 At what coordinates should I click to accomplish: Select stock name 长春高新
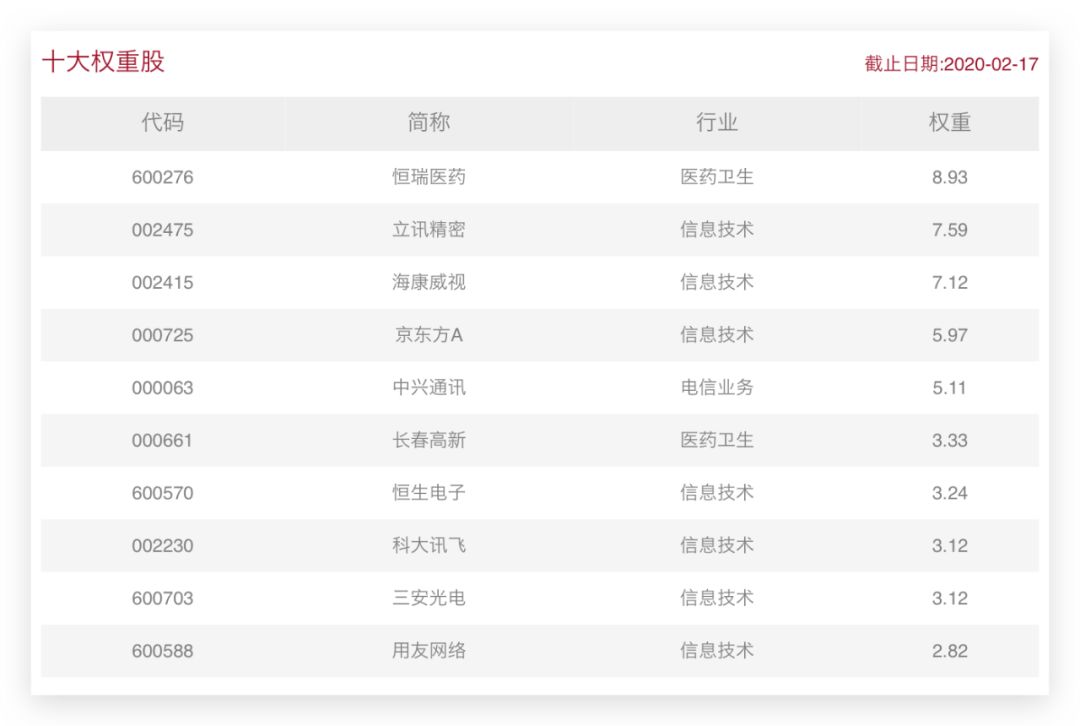coord(428,440)
